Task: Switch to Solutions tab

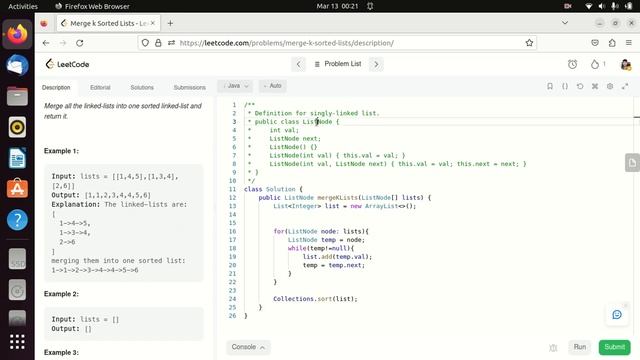Action: tap(142, 87)
